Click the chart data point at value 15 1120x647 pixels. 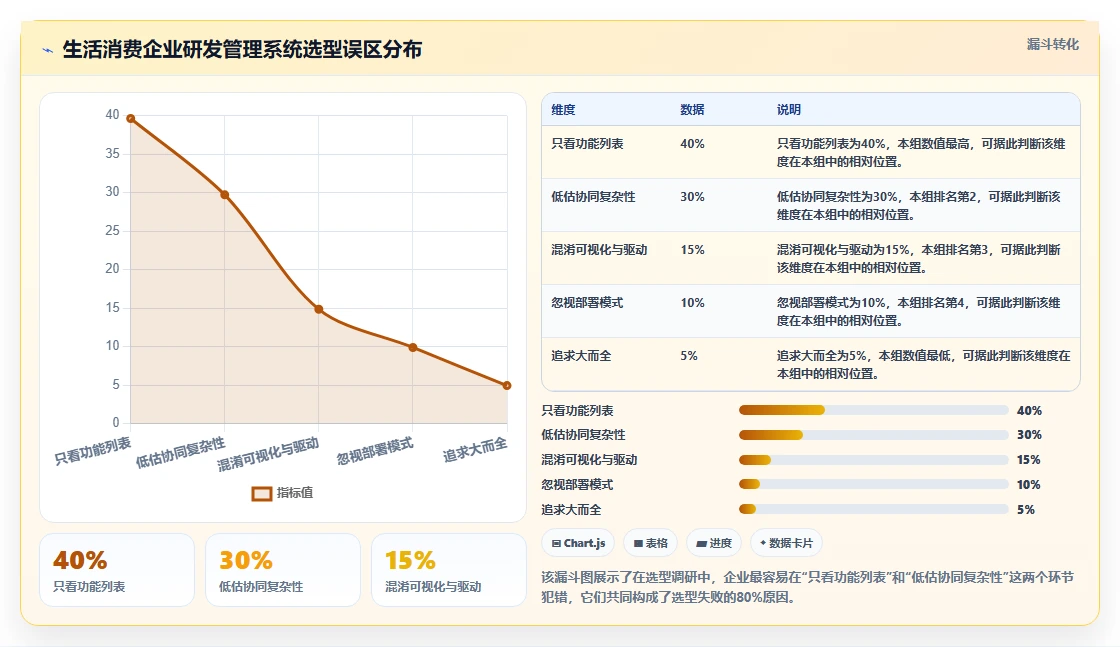coord(319,309)
